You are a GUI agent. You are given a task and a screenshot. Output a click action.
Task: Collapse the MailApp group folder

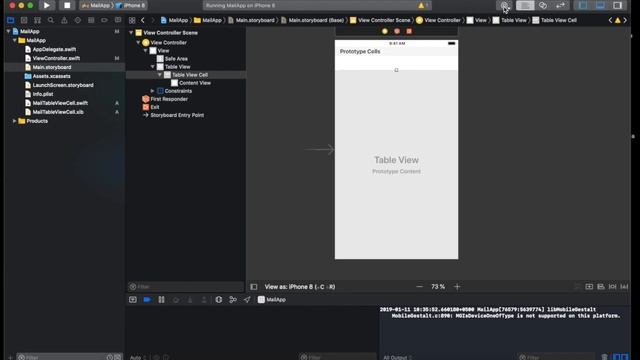tap(15, 40)
